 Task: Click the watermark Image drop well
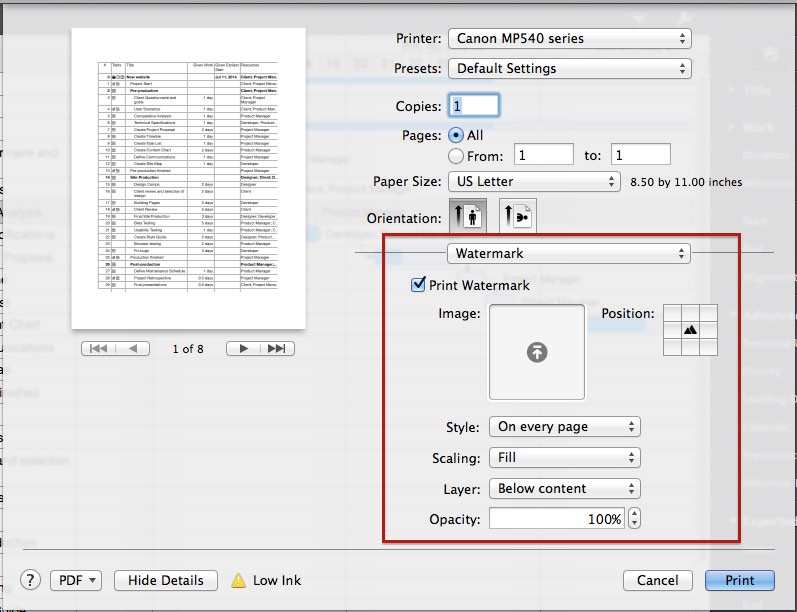click(x=537, y=352)
